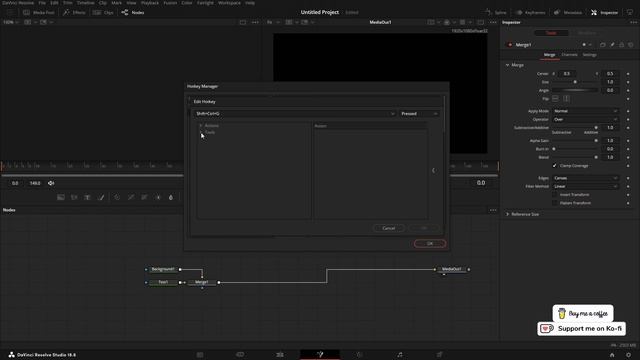Open the File menu
This screenshot has height=360, width=640.
(42, 3)
